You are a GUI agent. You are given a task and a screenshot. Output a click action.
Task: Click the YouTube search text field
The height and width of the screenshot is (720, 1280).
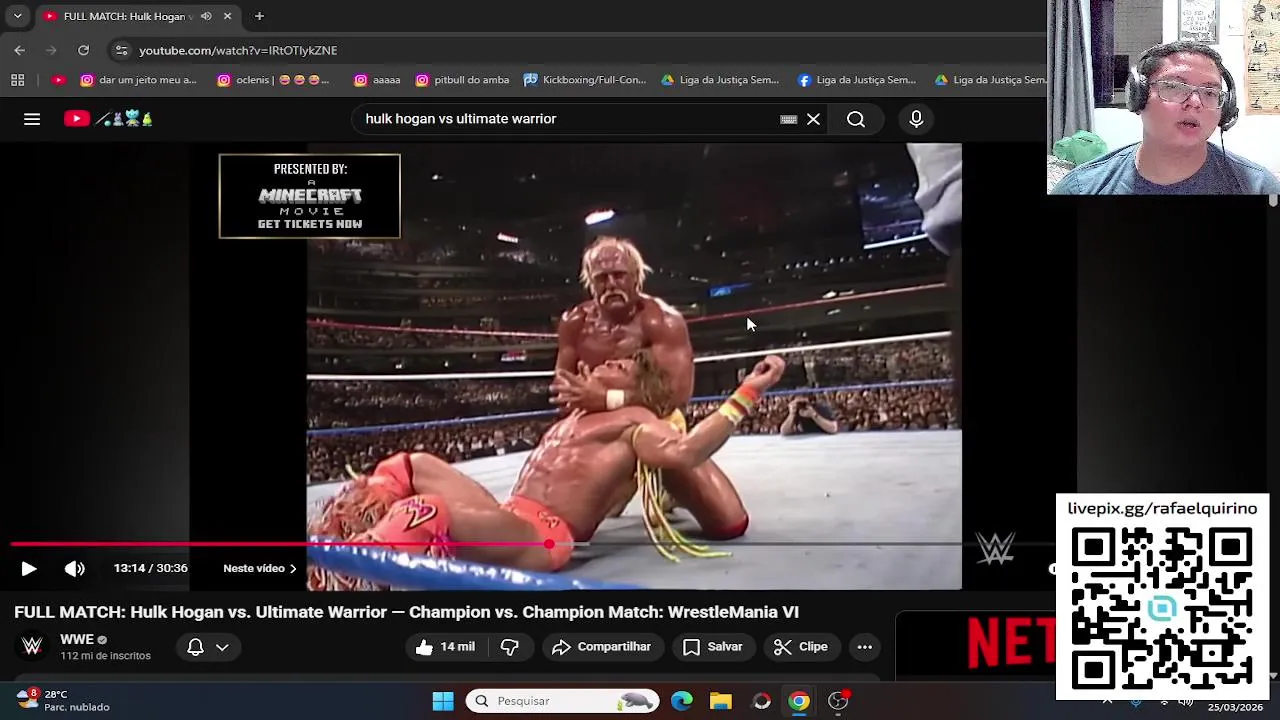(x=565, y=119)
